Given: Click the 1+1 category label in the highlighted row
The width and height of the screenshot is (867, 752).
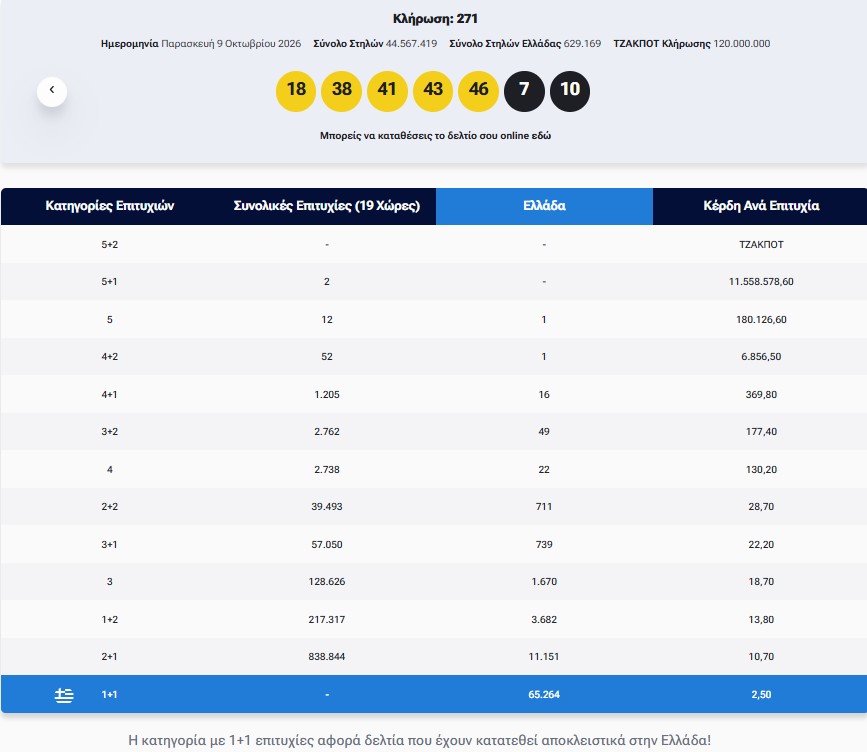Looking at the screenshot, I should click(109, 694).
